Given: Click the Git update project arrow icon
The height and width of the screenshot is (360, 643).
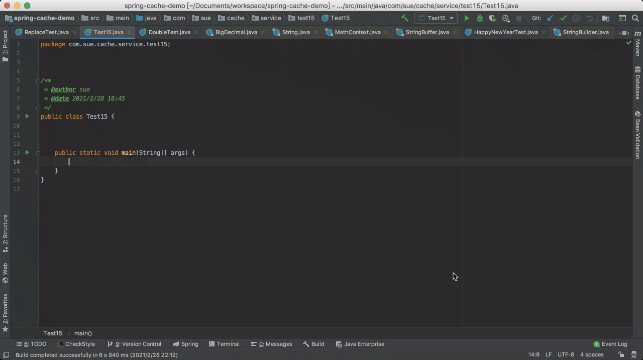Looking at the screenshot, I should tap(550, 18).
